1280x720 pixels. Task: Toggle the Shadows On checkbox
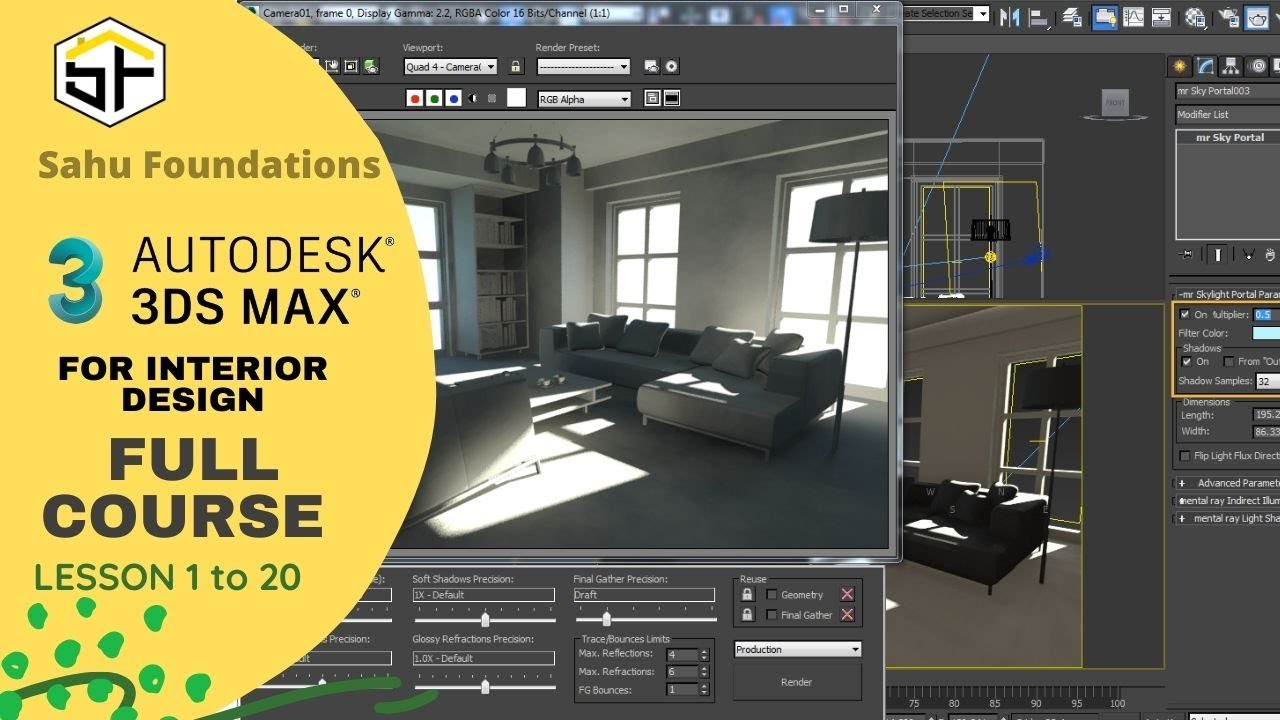[1187, 362]
